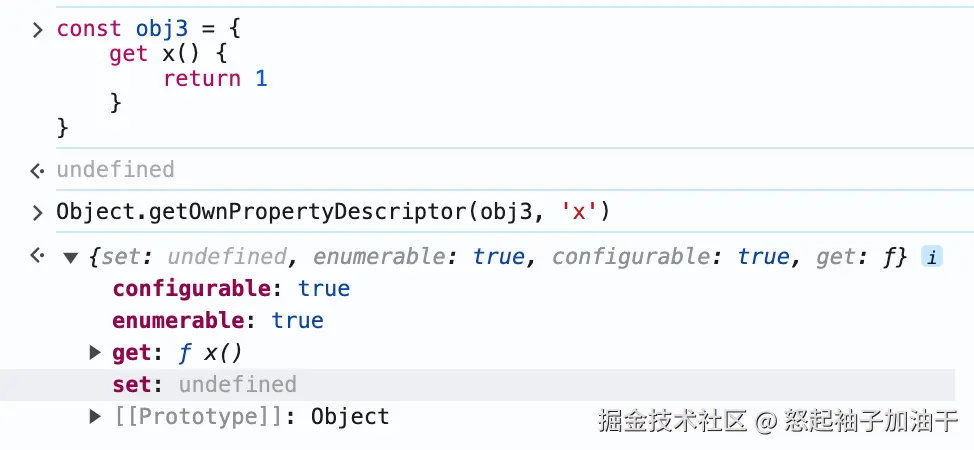Viewport: 974px width, 450px height.
Task: Expand the [[Prototype]]: Object entry
Action: coord(95,416)
